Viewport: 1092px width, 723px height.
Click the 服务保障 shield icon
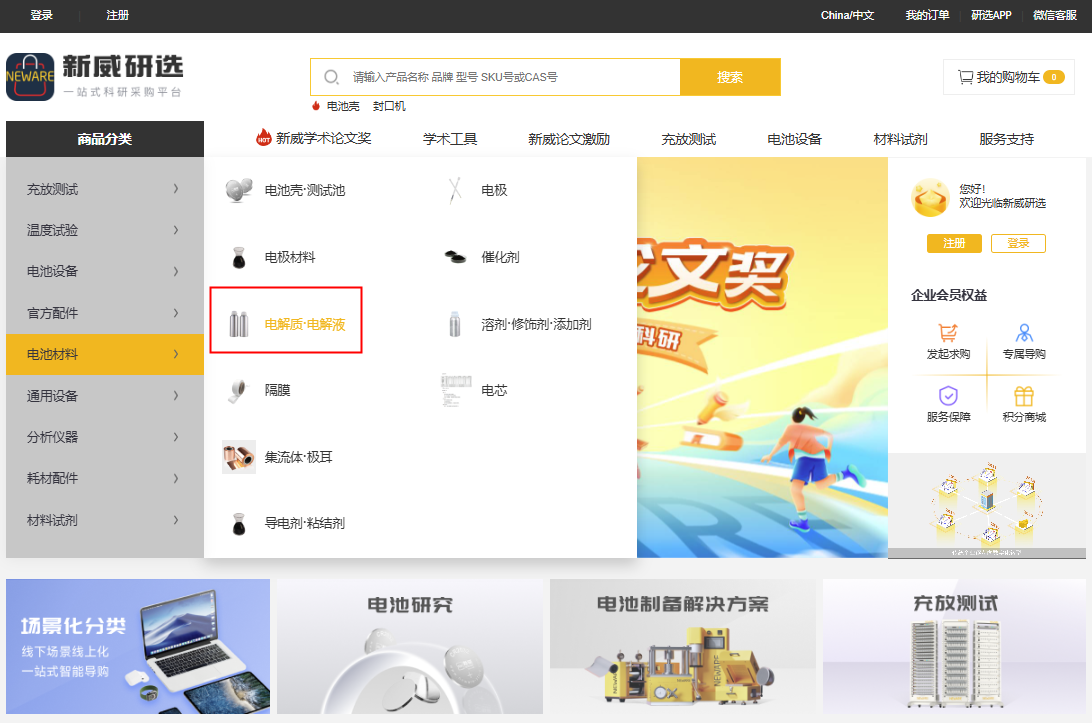click(x=948, y=396)
